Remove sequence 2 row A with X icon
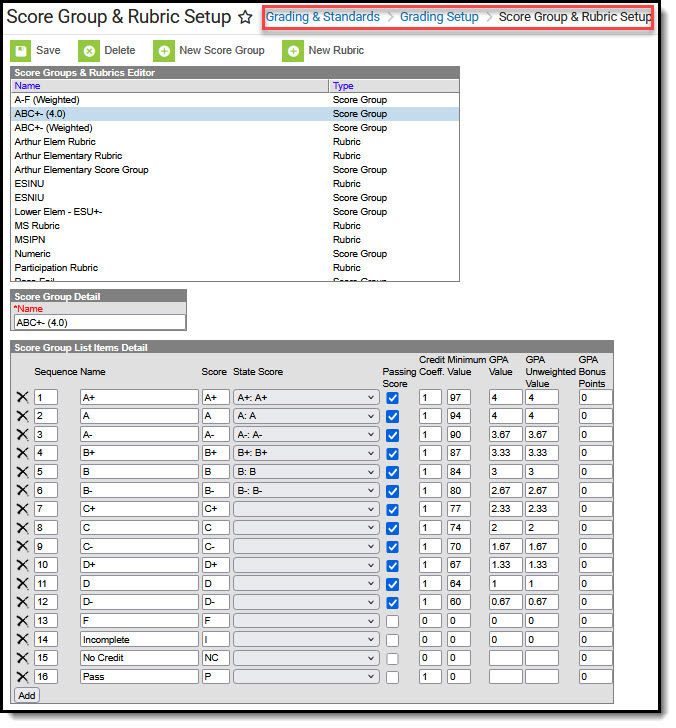This screenshot has height=728, width=676. pyautogui.click(x=22, y=416)
